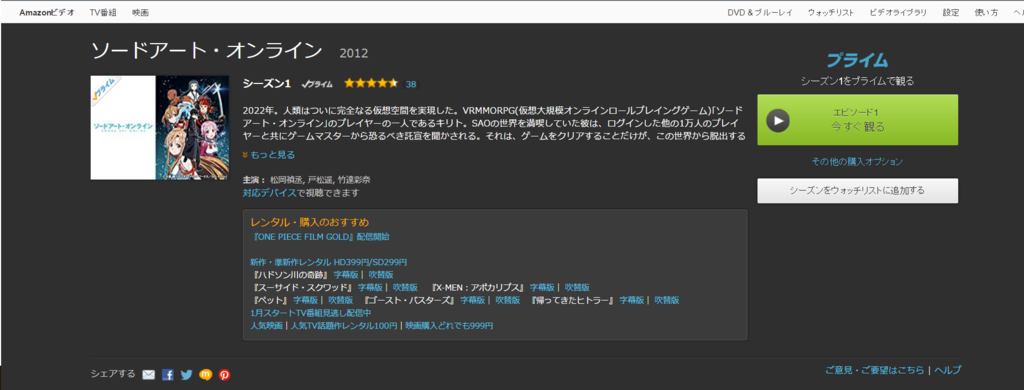Share via the email envelope icon

point(148,375)
